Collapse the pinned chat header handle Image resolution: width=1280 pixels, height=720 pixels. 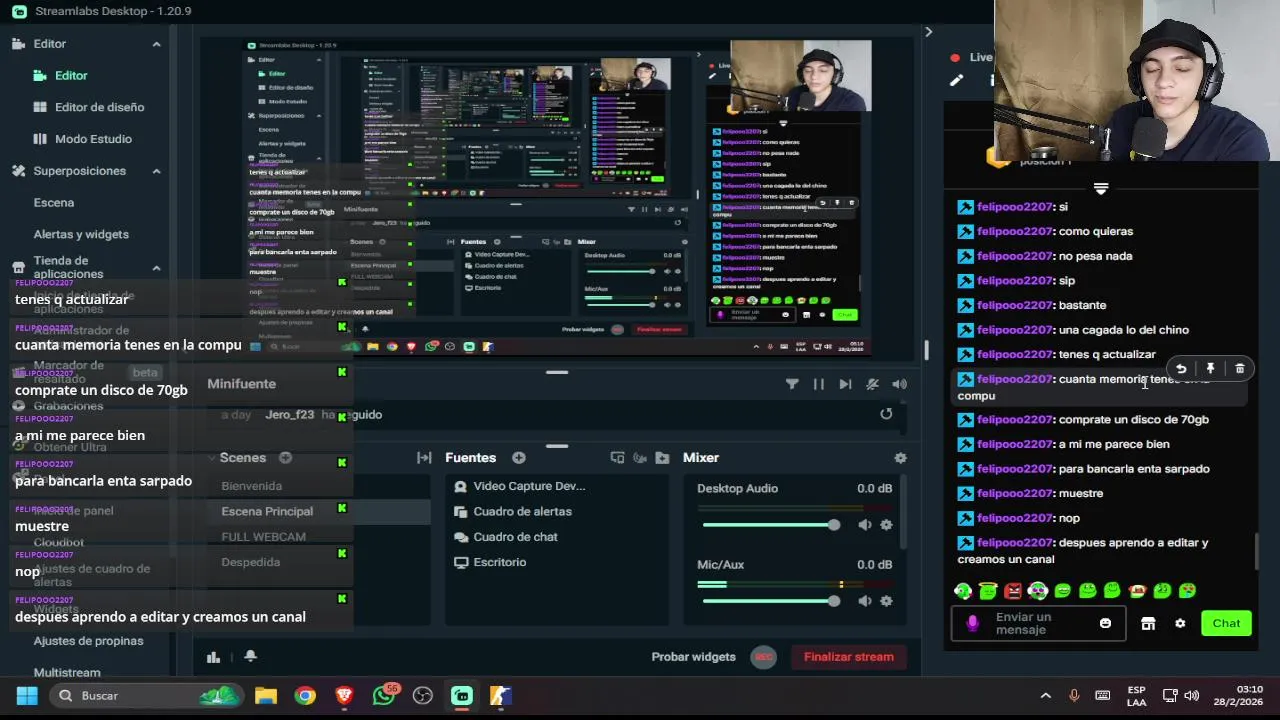pyautogui.click(x=1101, y=188)
